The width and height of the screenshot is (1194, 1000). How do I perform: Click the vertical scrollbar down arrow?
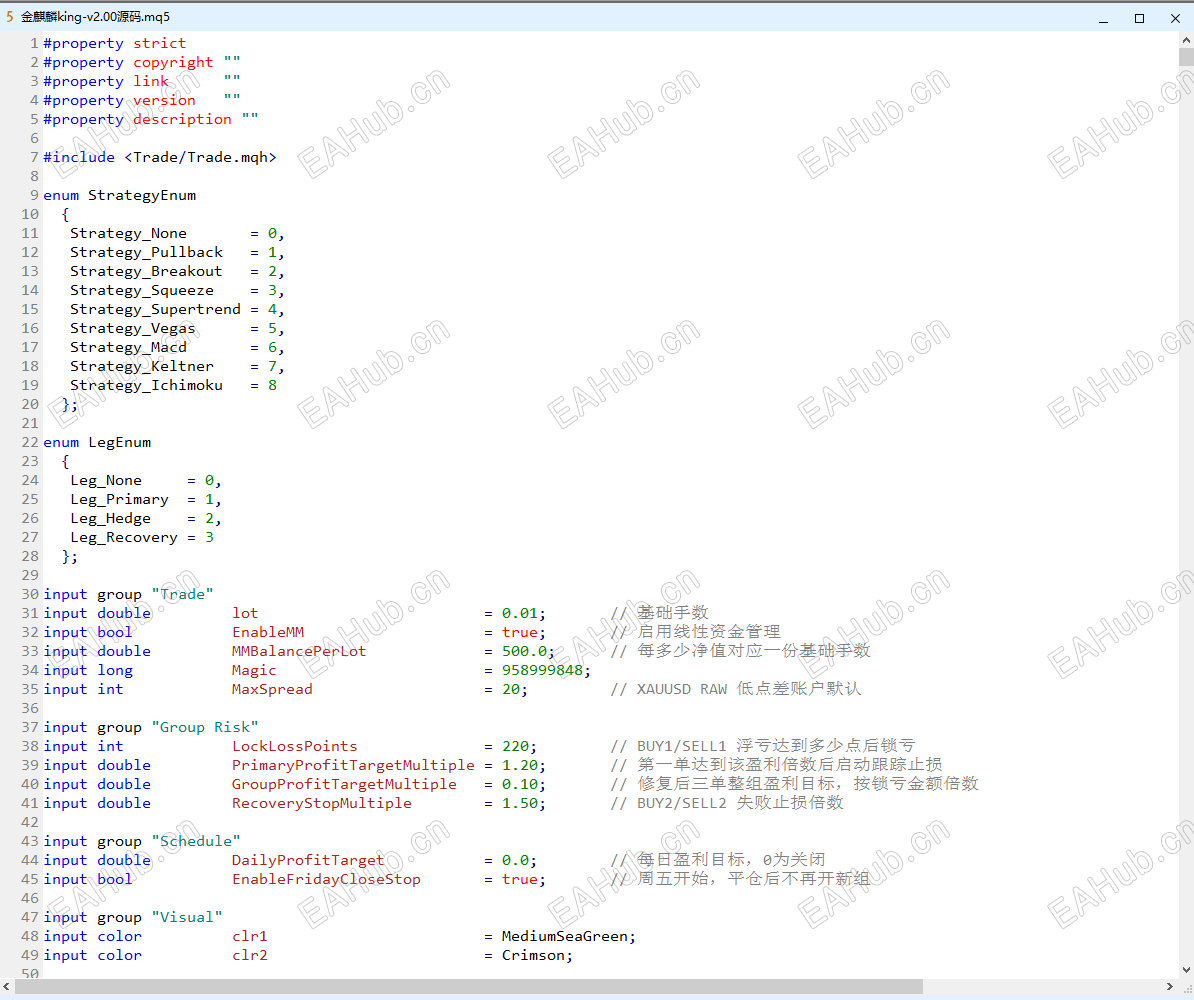point(1186,970)
